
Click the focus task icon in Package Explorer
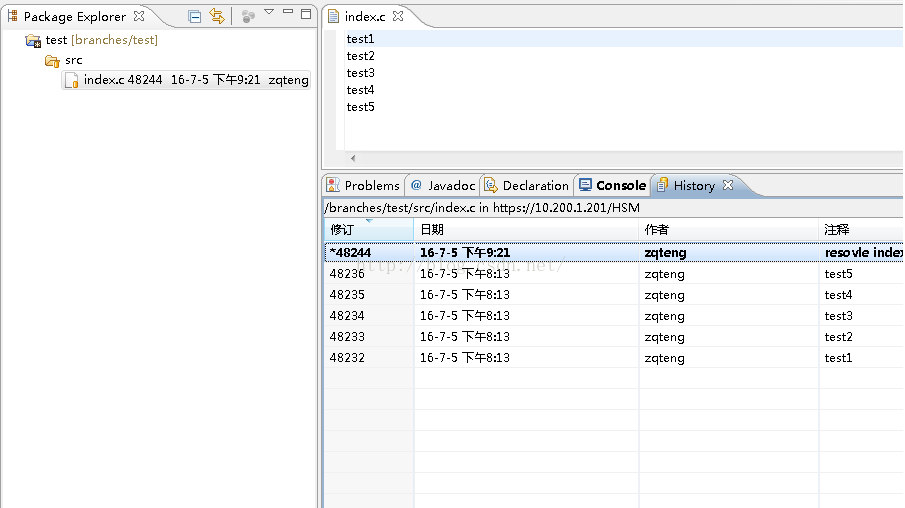[248, 17]
